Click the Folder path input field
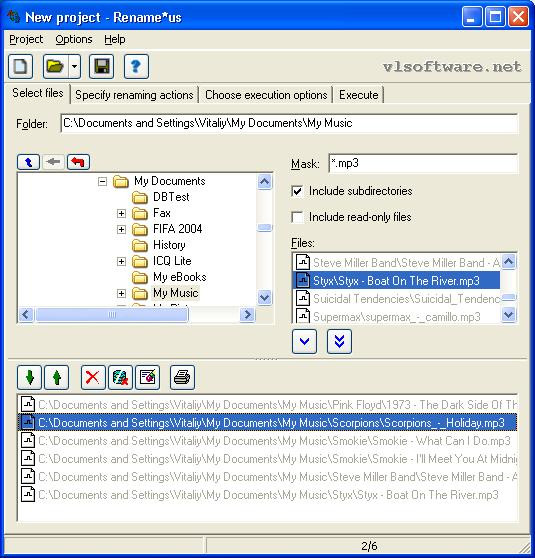This screenshot has height=558, width=535. click(x=289, y=123)
